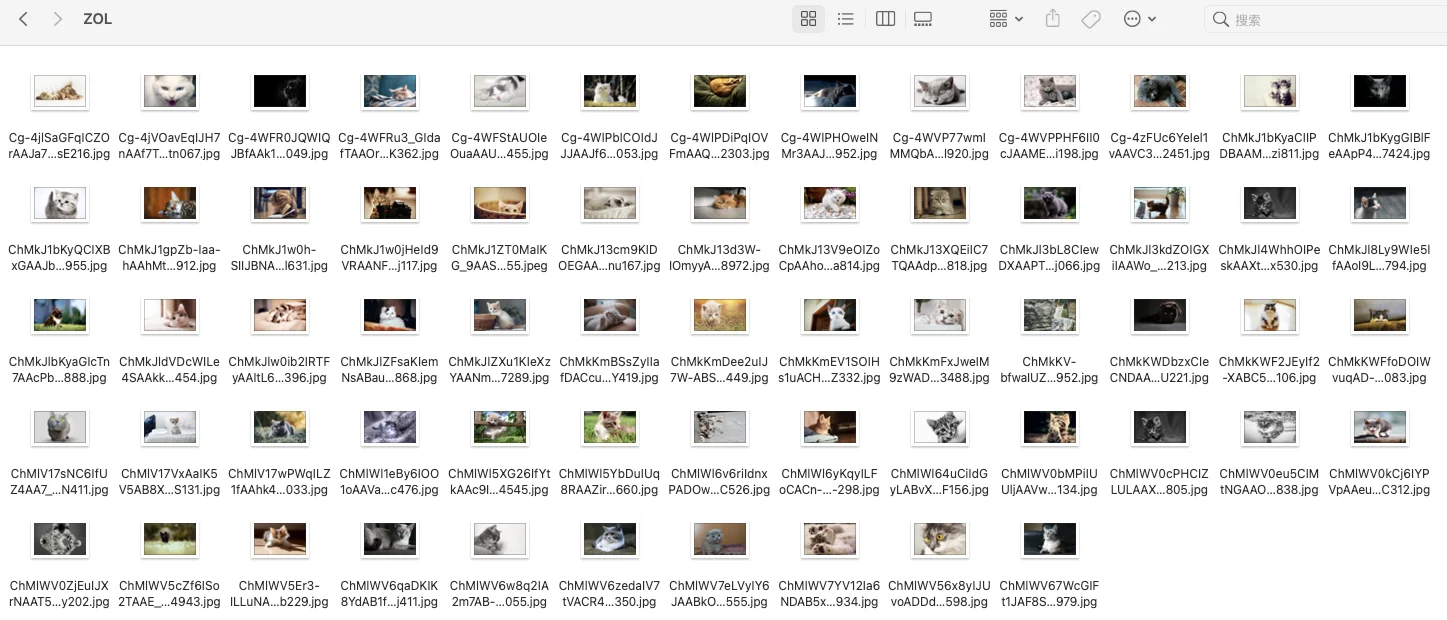The height and width of the screenshot is (620, 1447).
Task: Select the white cat image Cg-4jVOavEqIJH7…tn067.jpg
Action: (x=170, y=91)
